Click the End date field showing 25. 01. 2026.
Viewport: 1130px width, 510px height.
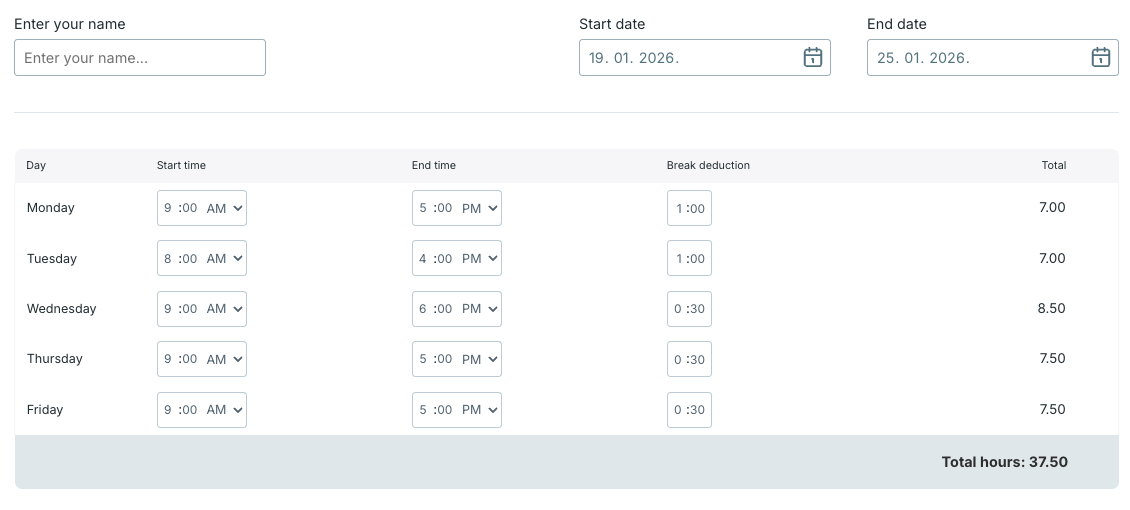coord(992,58)
